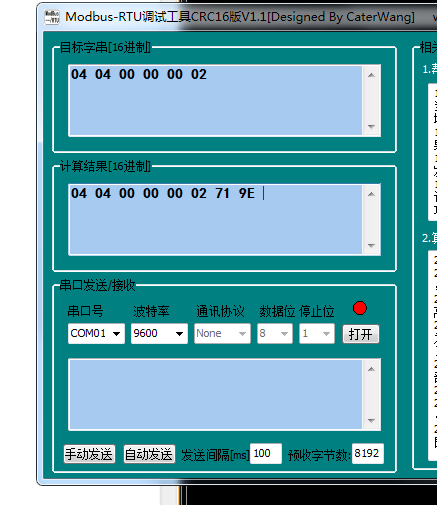The image size is (437, 505).
Task: Open the data bits dropdown showing 8
Action: click(x=275, y=333)
